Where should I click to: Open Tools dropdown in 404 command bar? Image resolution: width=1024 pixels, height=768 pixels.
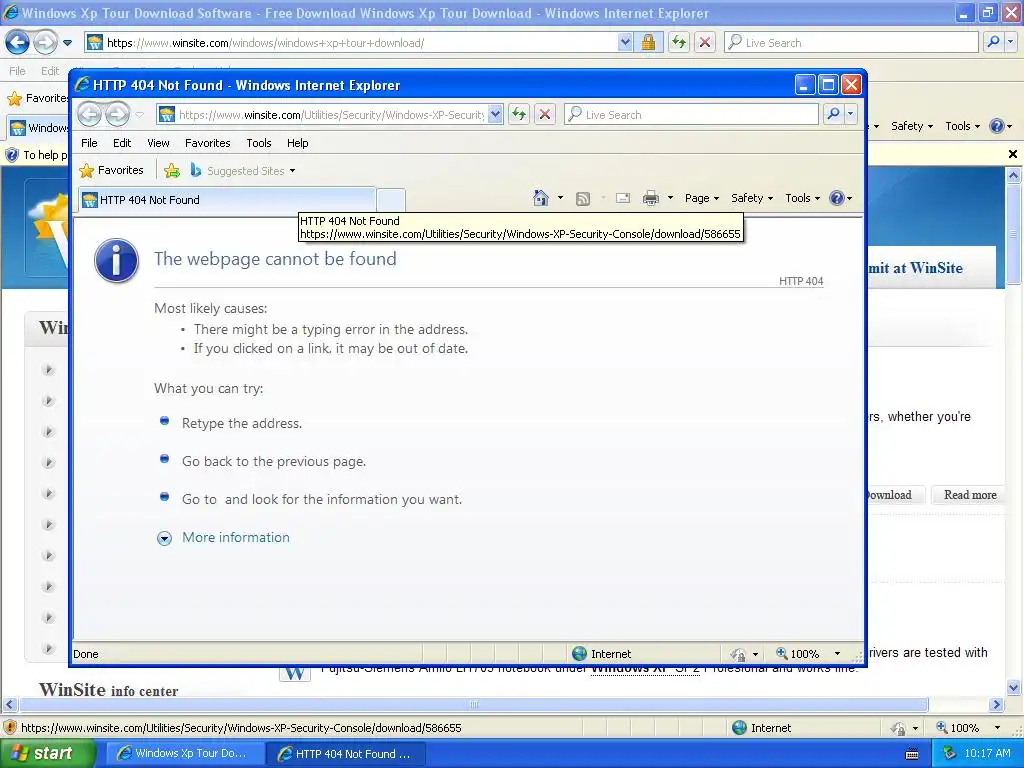[802, 198]
